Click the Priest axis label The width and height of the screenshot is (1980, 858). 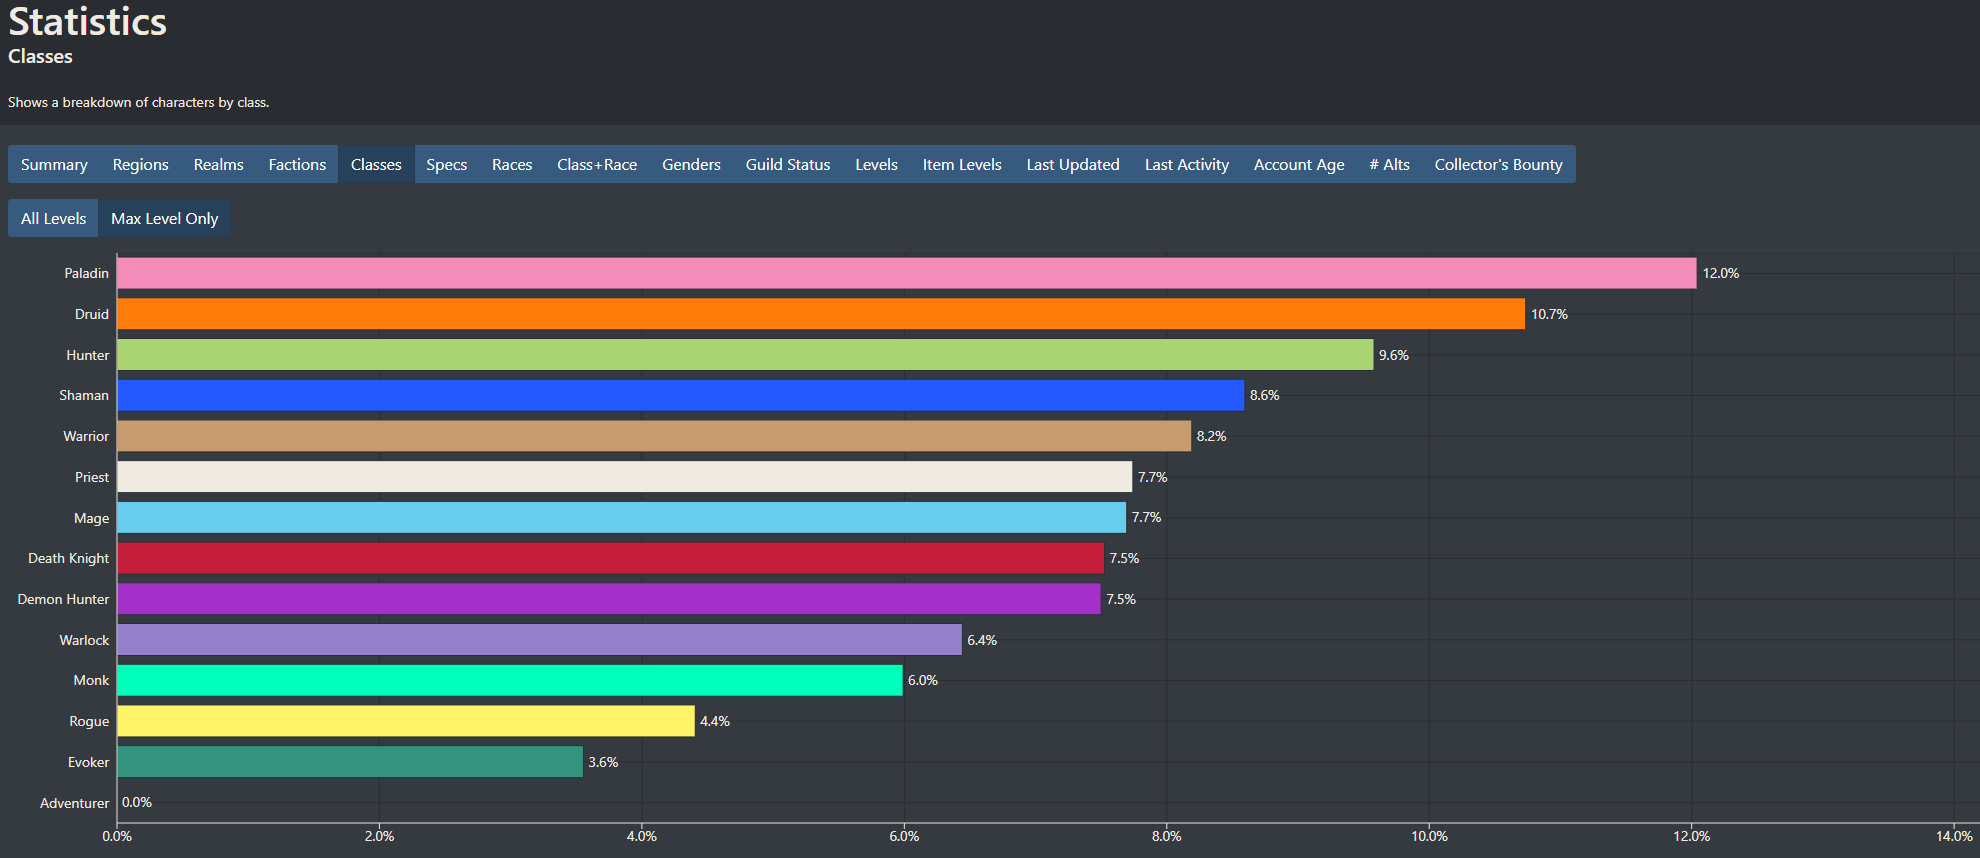tap(92, 477)
